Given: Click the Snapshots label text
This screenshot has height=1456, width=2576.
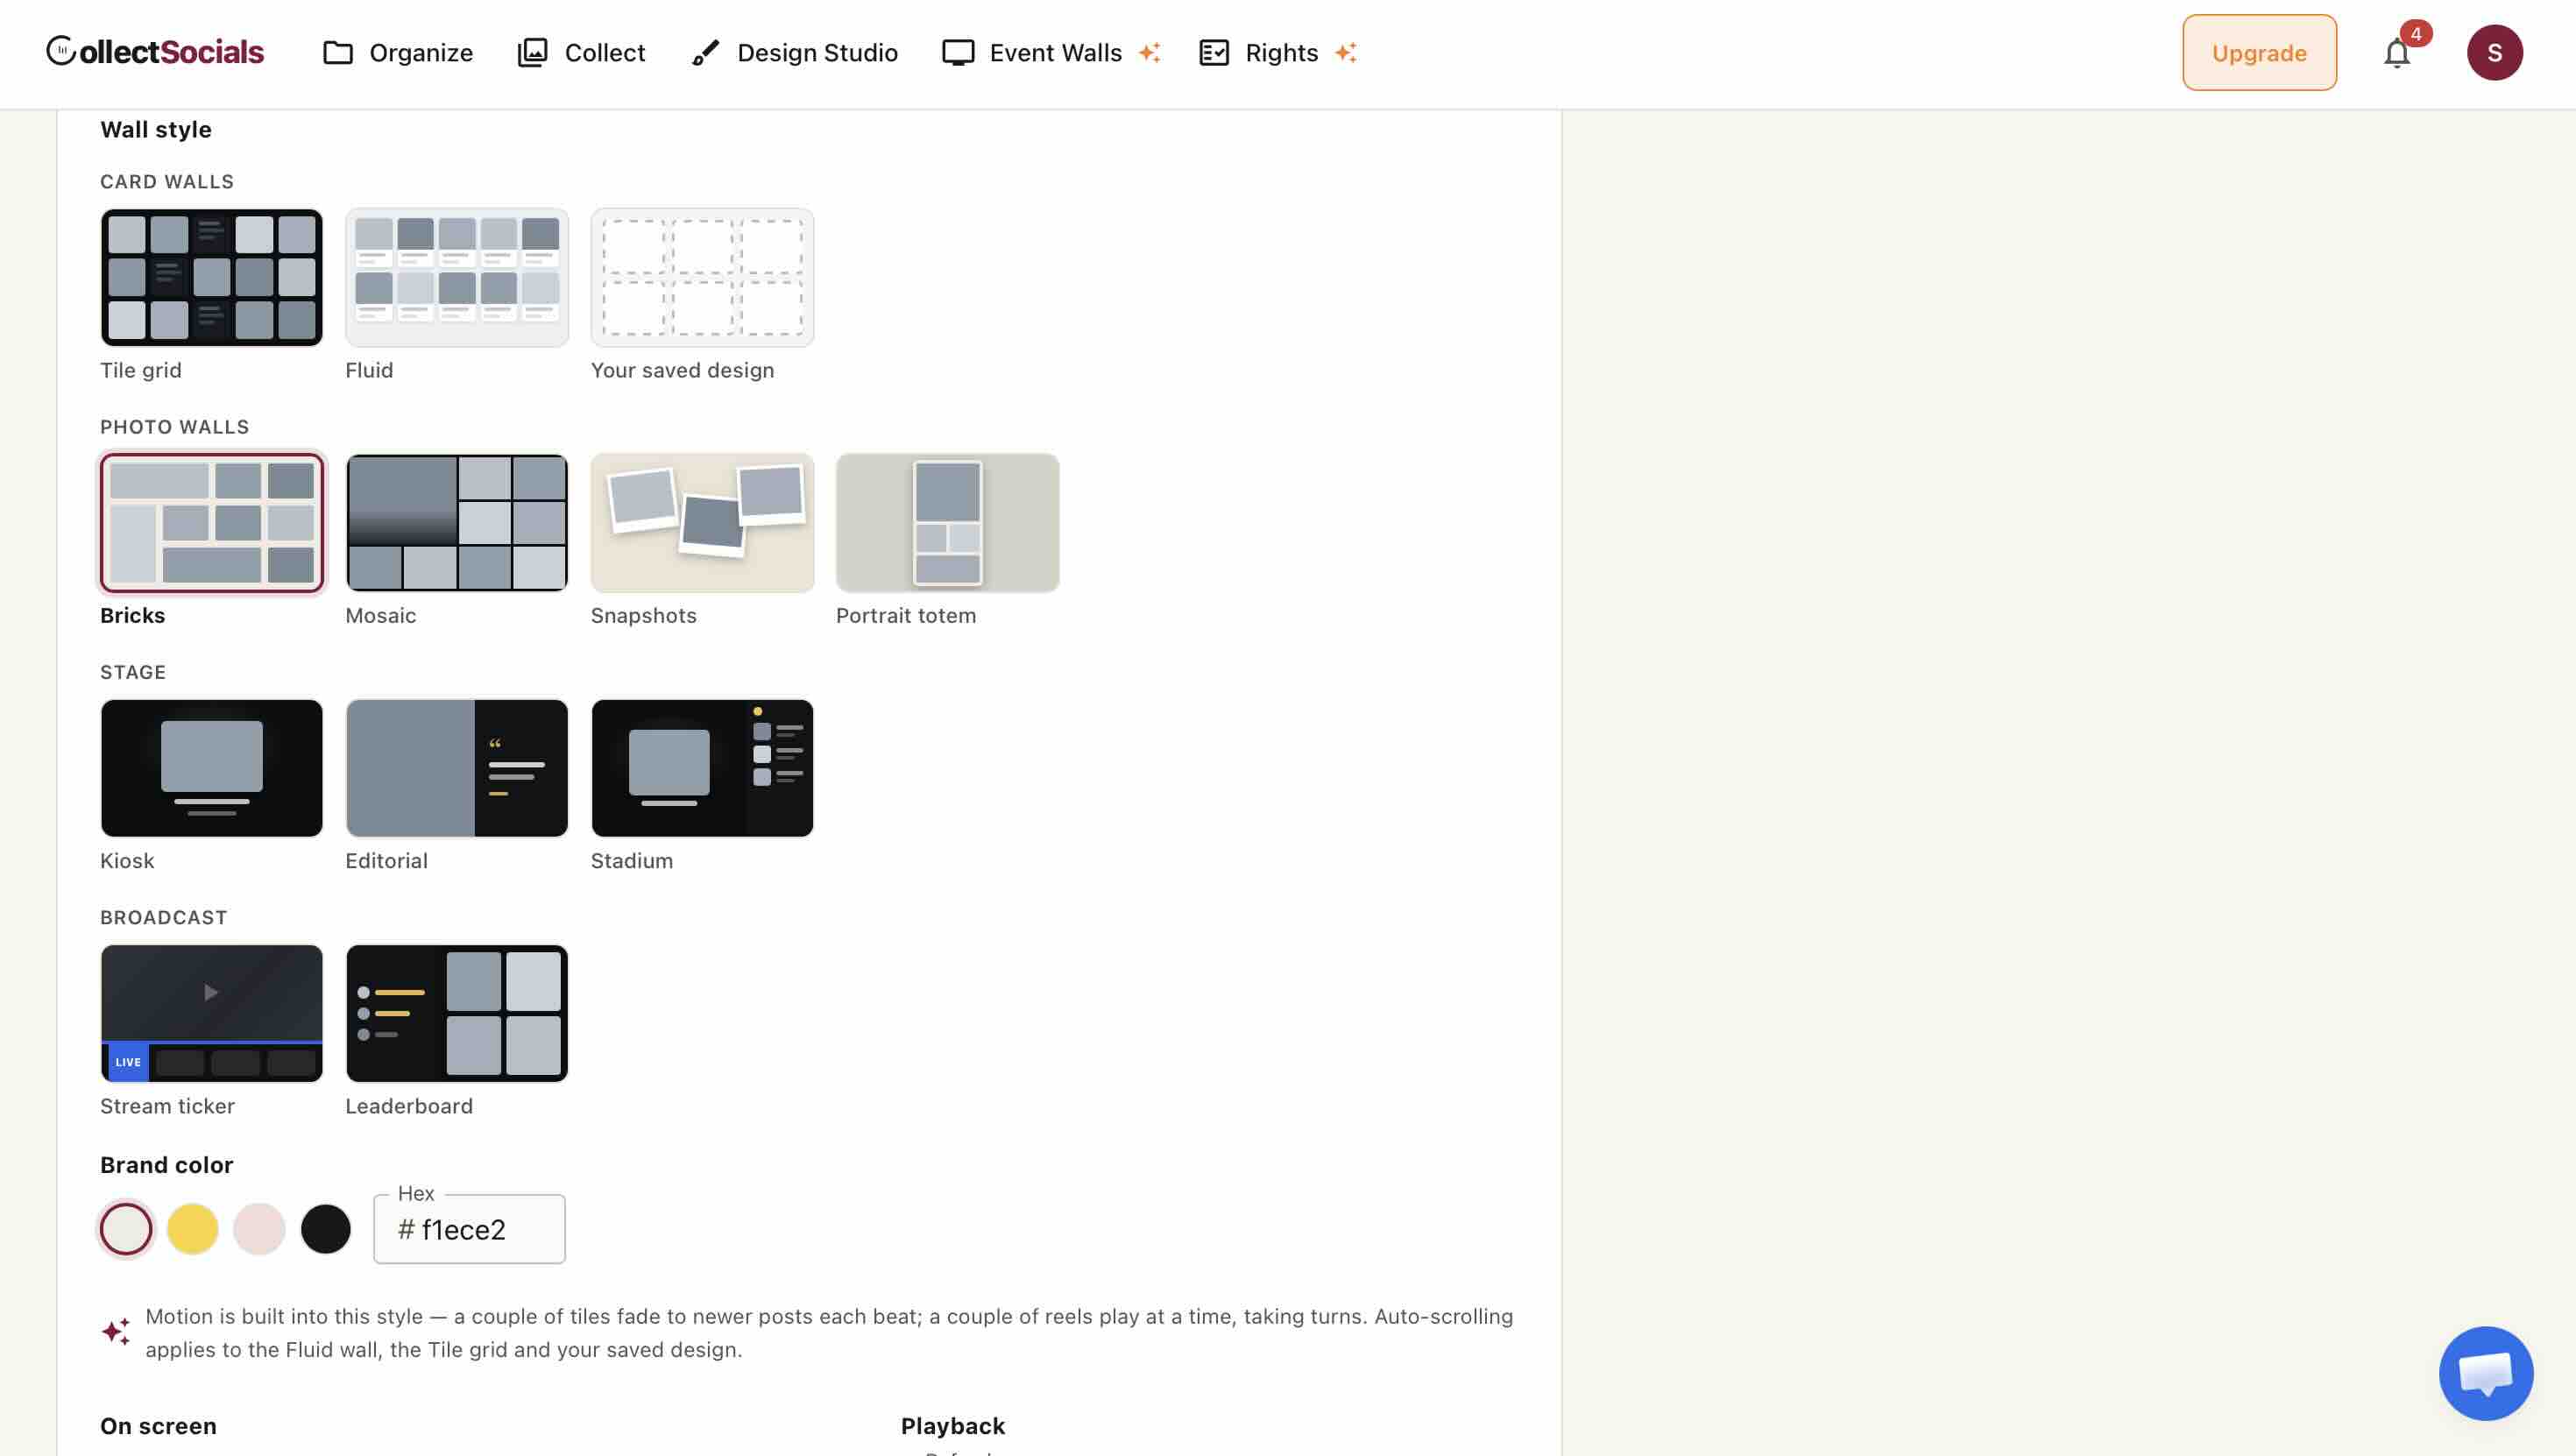Looking at the screenshot, I should click(643, 616).
